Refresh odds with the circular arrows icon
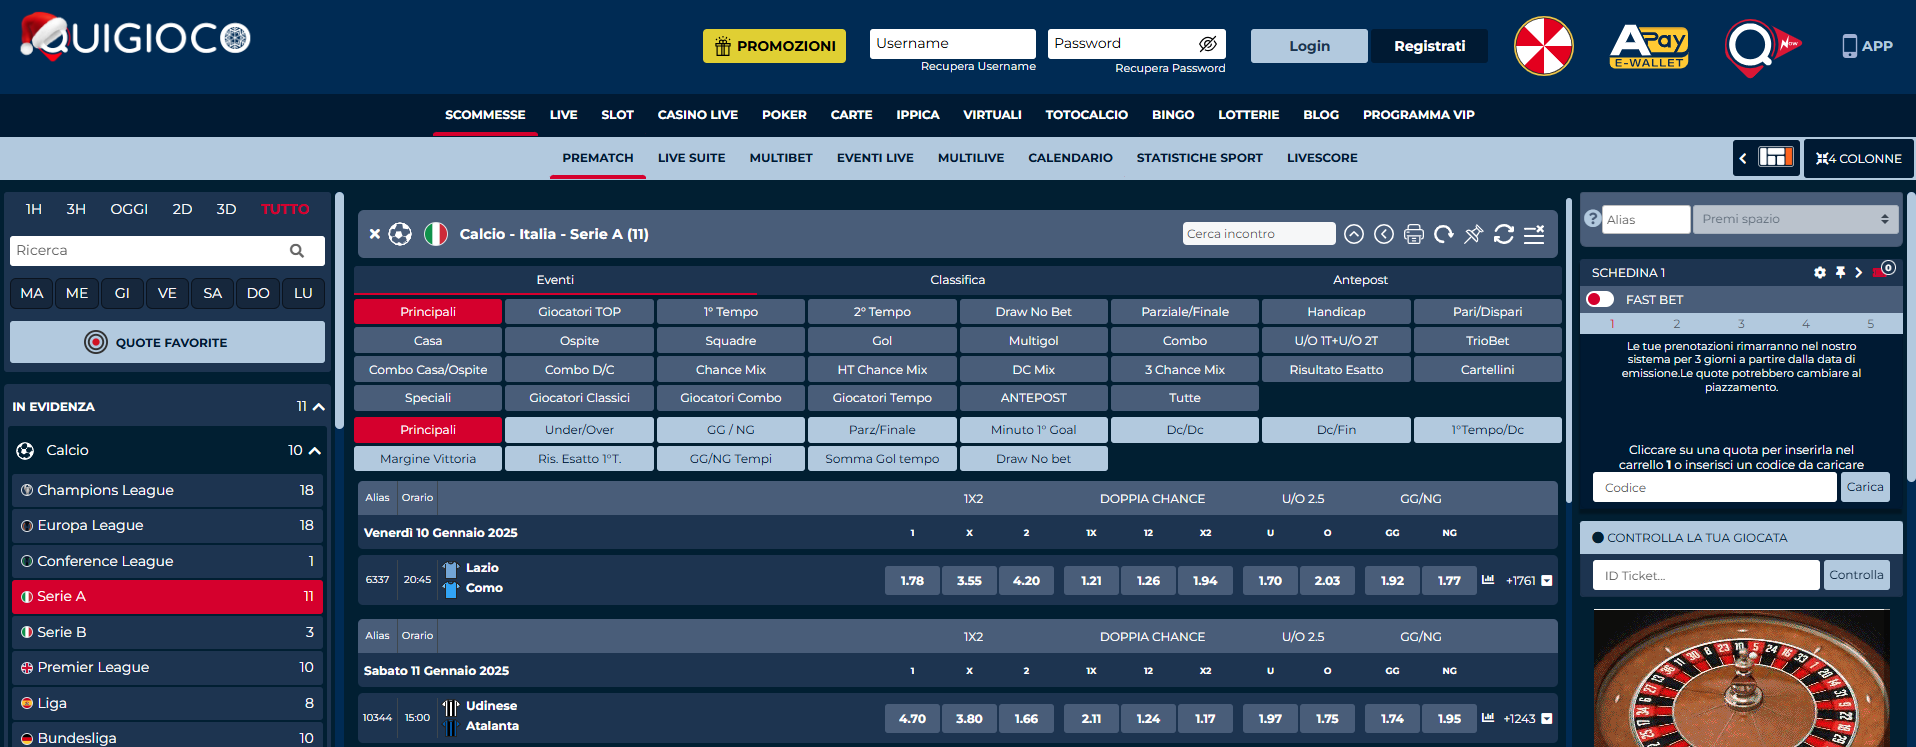Image resolution: width=1916 pixels, height=747 pixels. pos(1503,234)
